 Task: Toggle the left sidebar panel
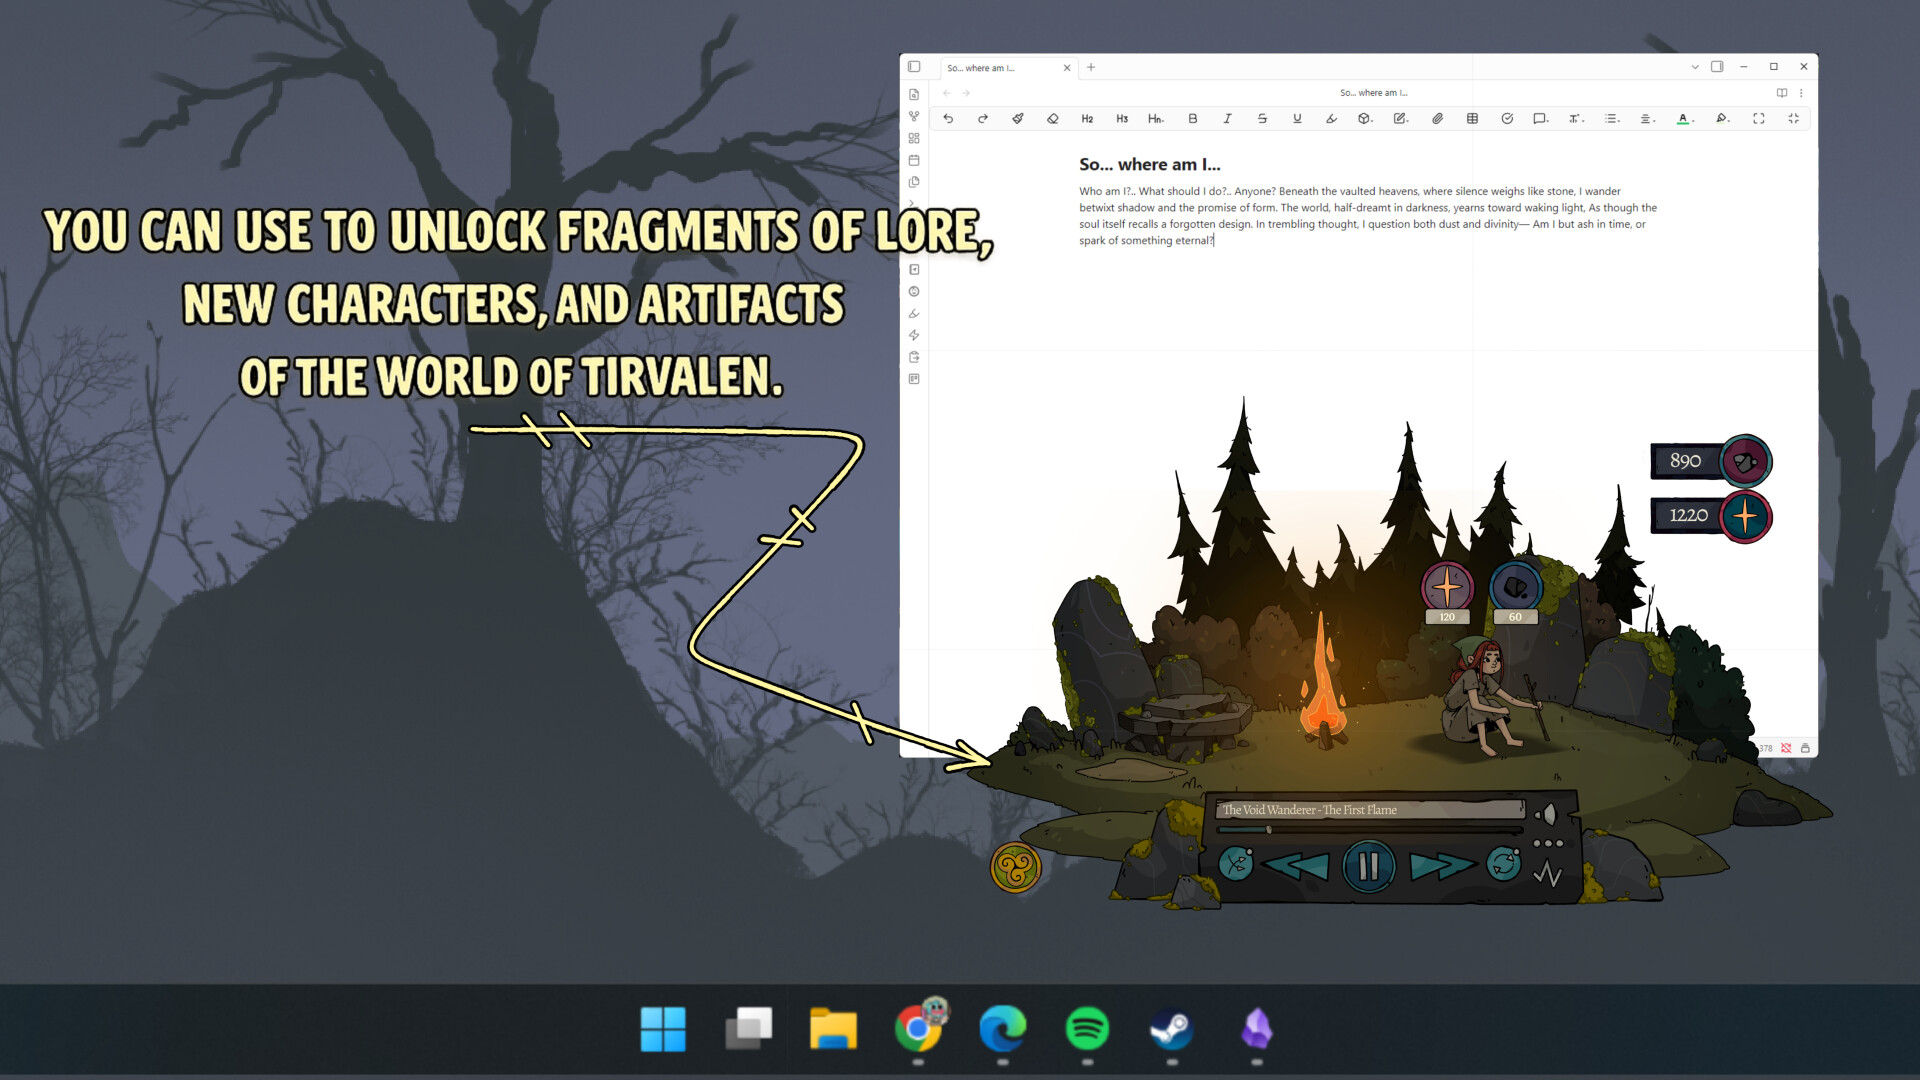point(914,67)
